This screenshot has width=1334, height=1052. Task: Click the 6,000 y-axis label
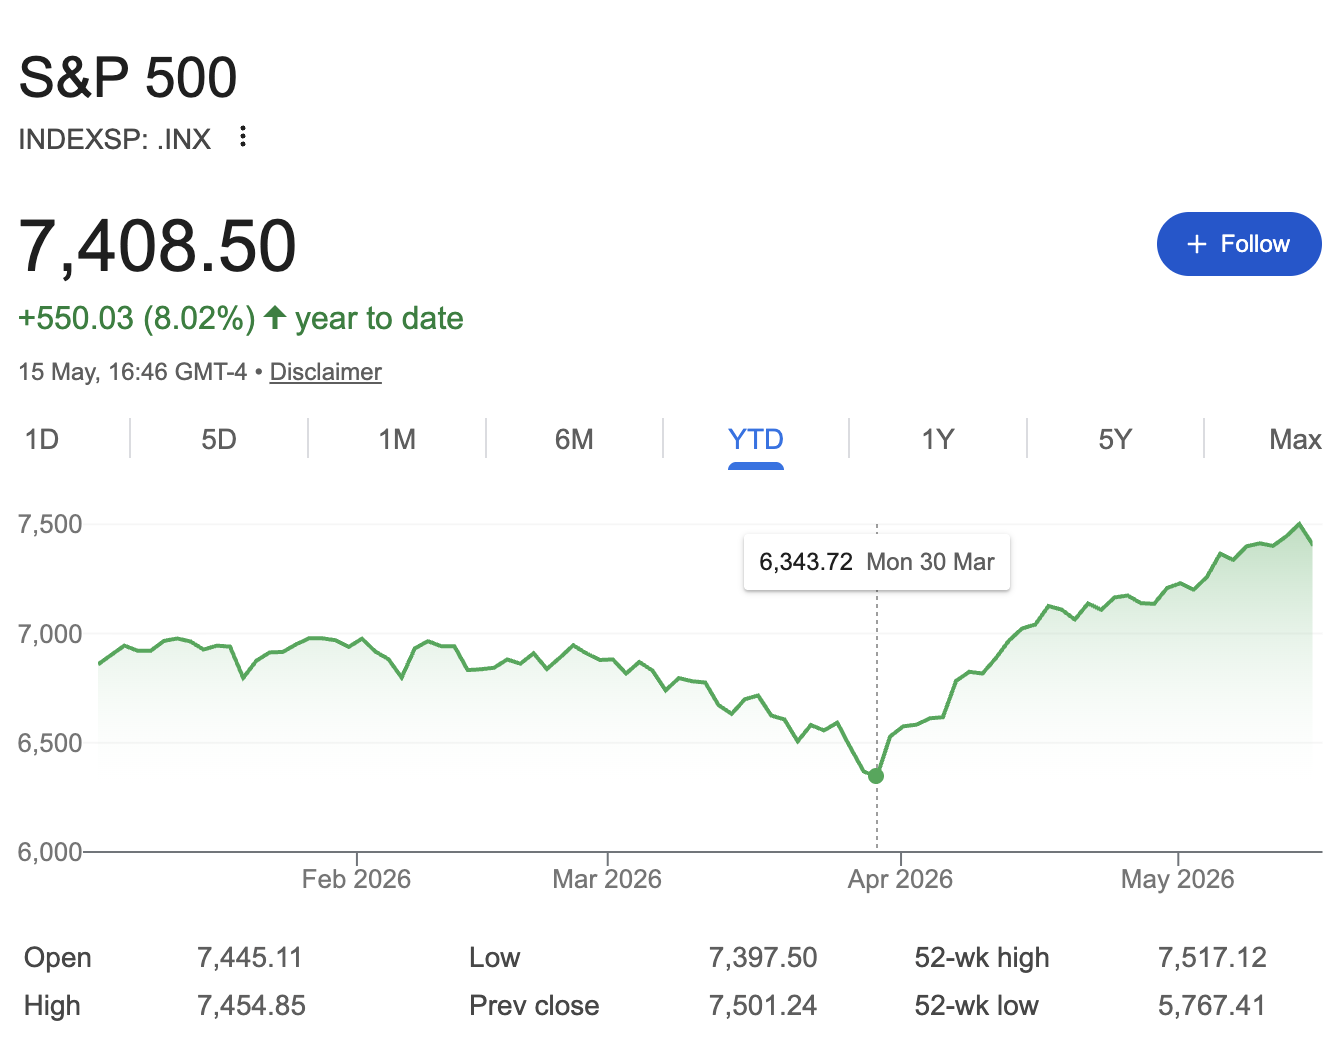click(50, 852)
